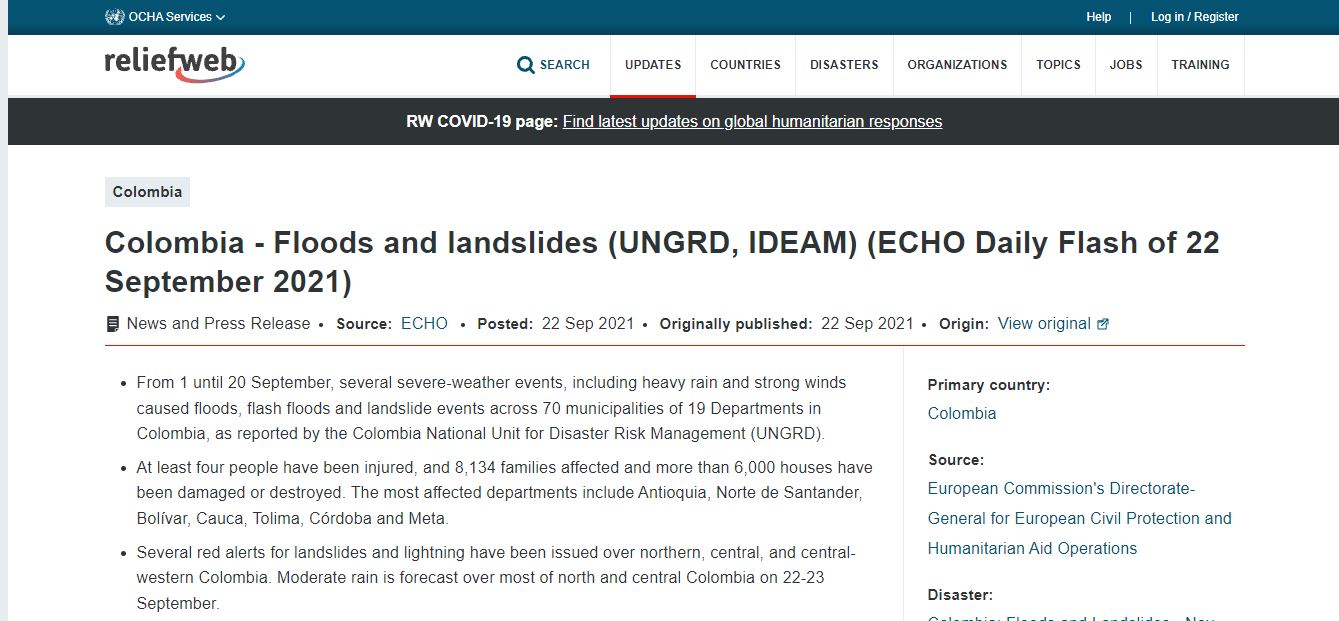This screenshot has width=1339, height=621.
Task: Expand the OCHA Services dropdown chevron
Action: [x=220, y=17]
